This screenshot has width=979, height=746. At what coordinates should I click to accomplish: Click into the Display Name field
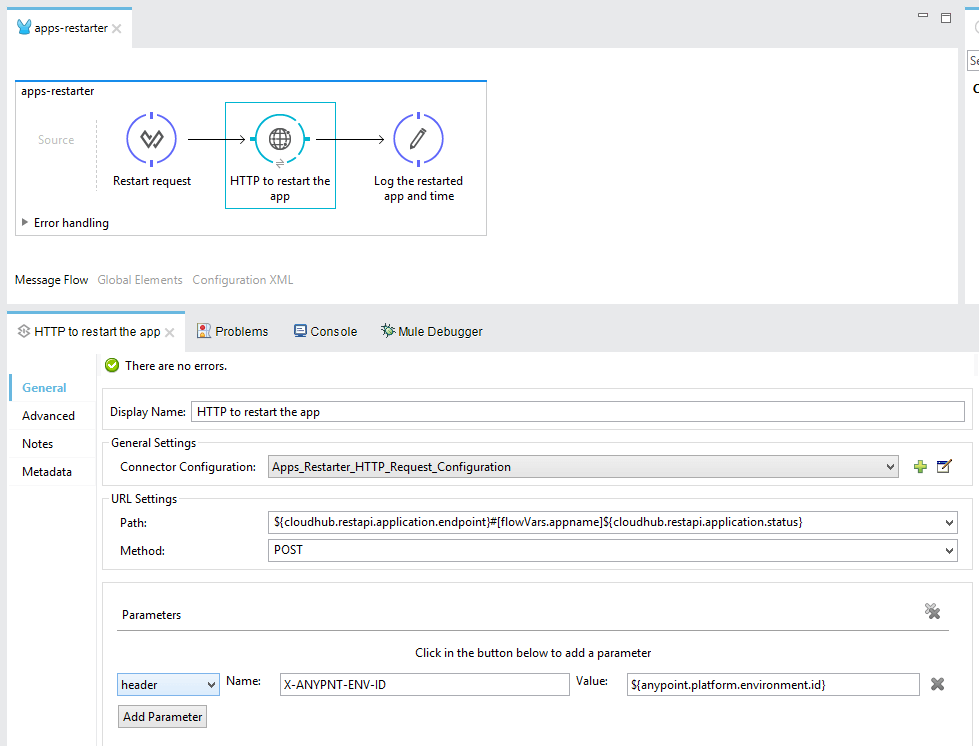(x=578, y=411)
